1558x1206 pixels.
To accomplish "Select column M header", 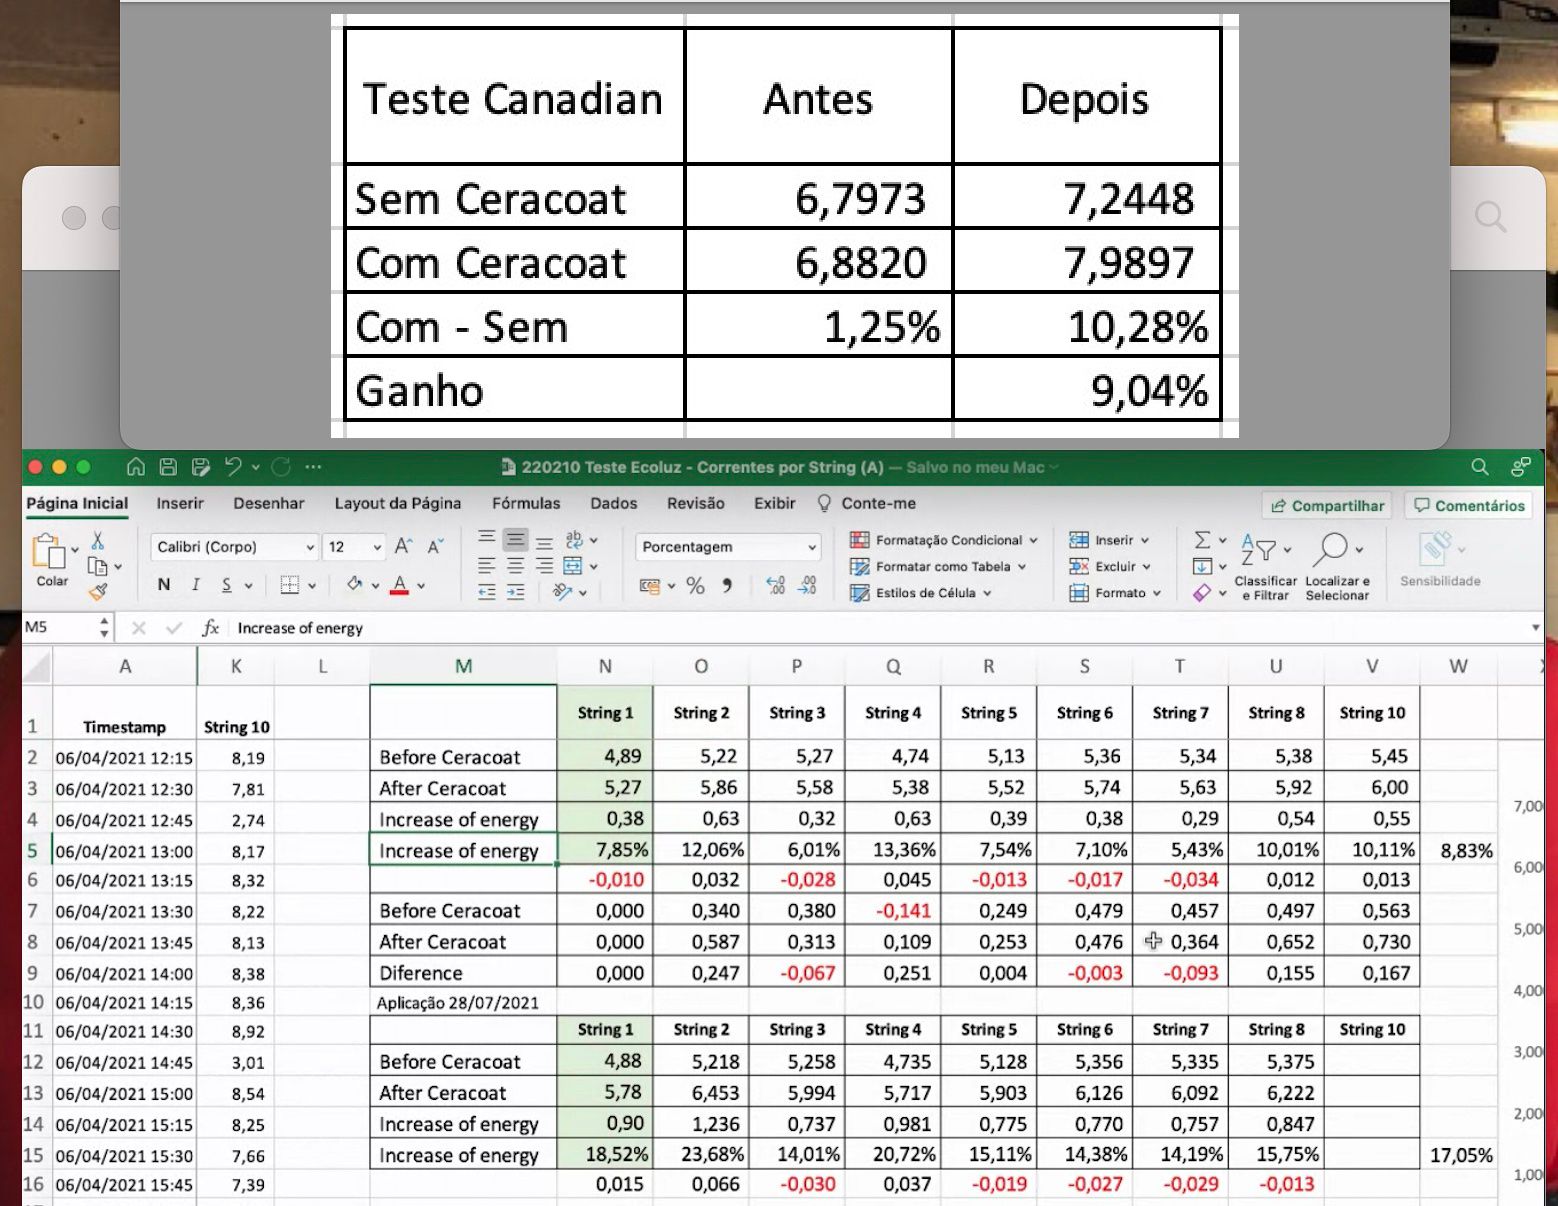I will pyautogui.click(x=463, y=666).
